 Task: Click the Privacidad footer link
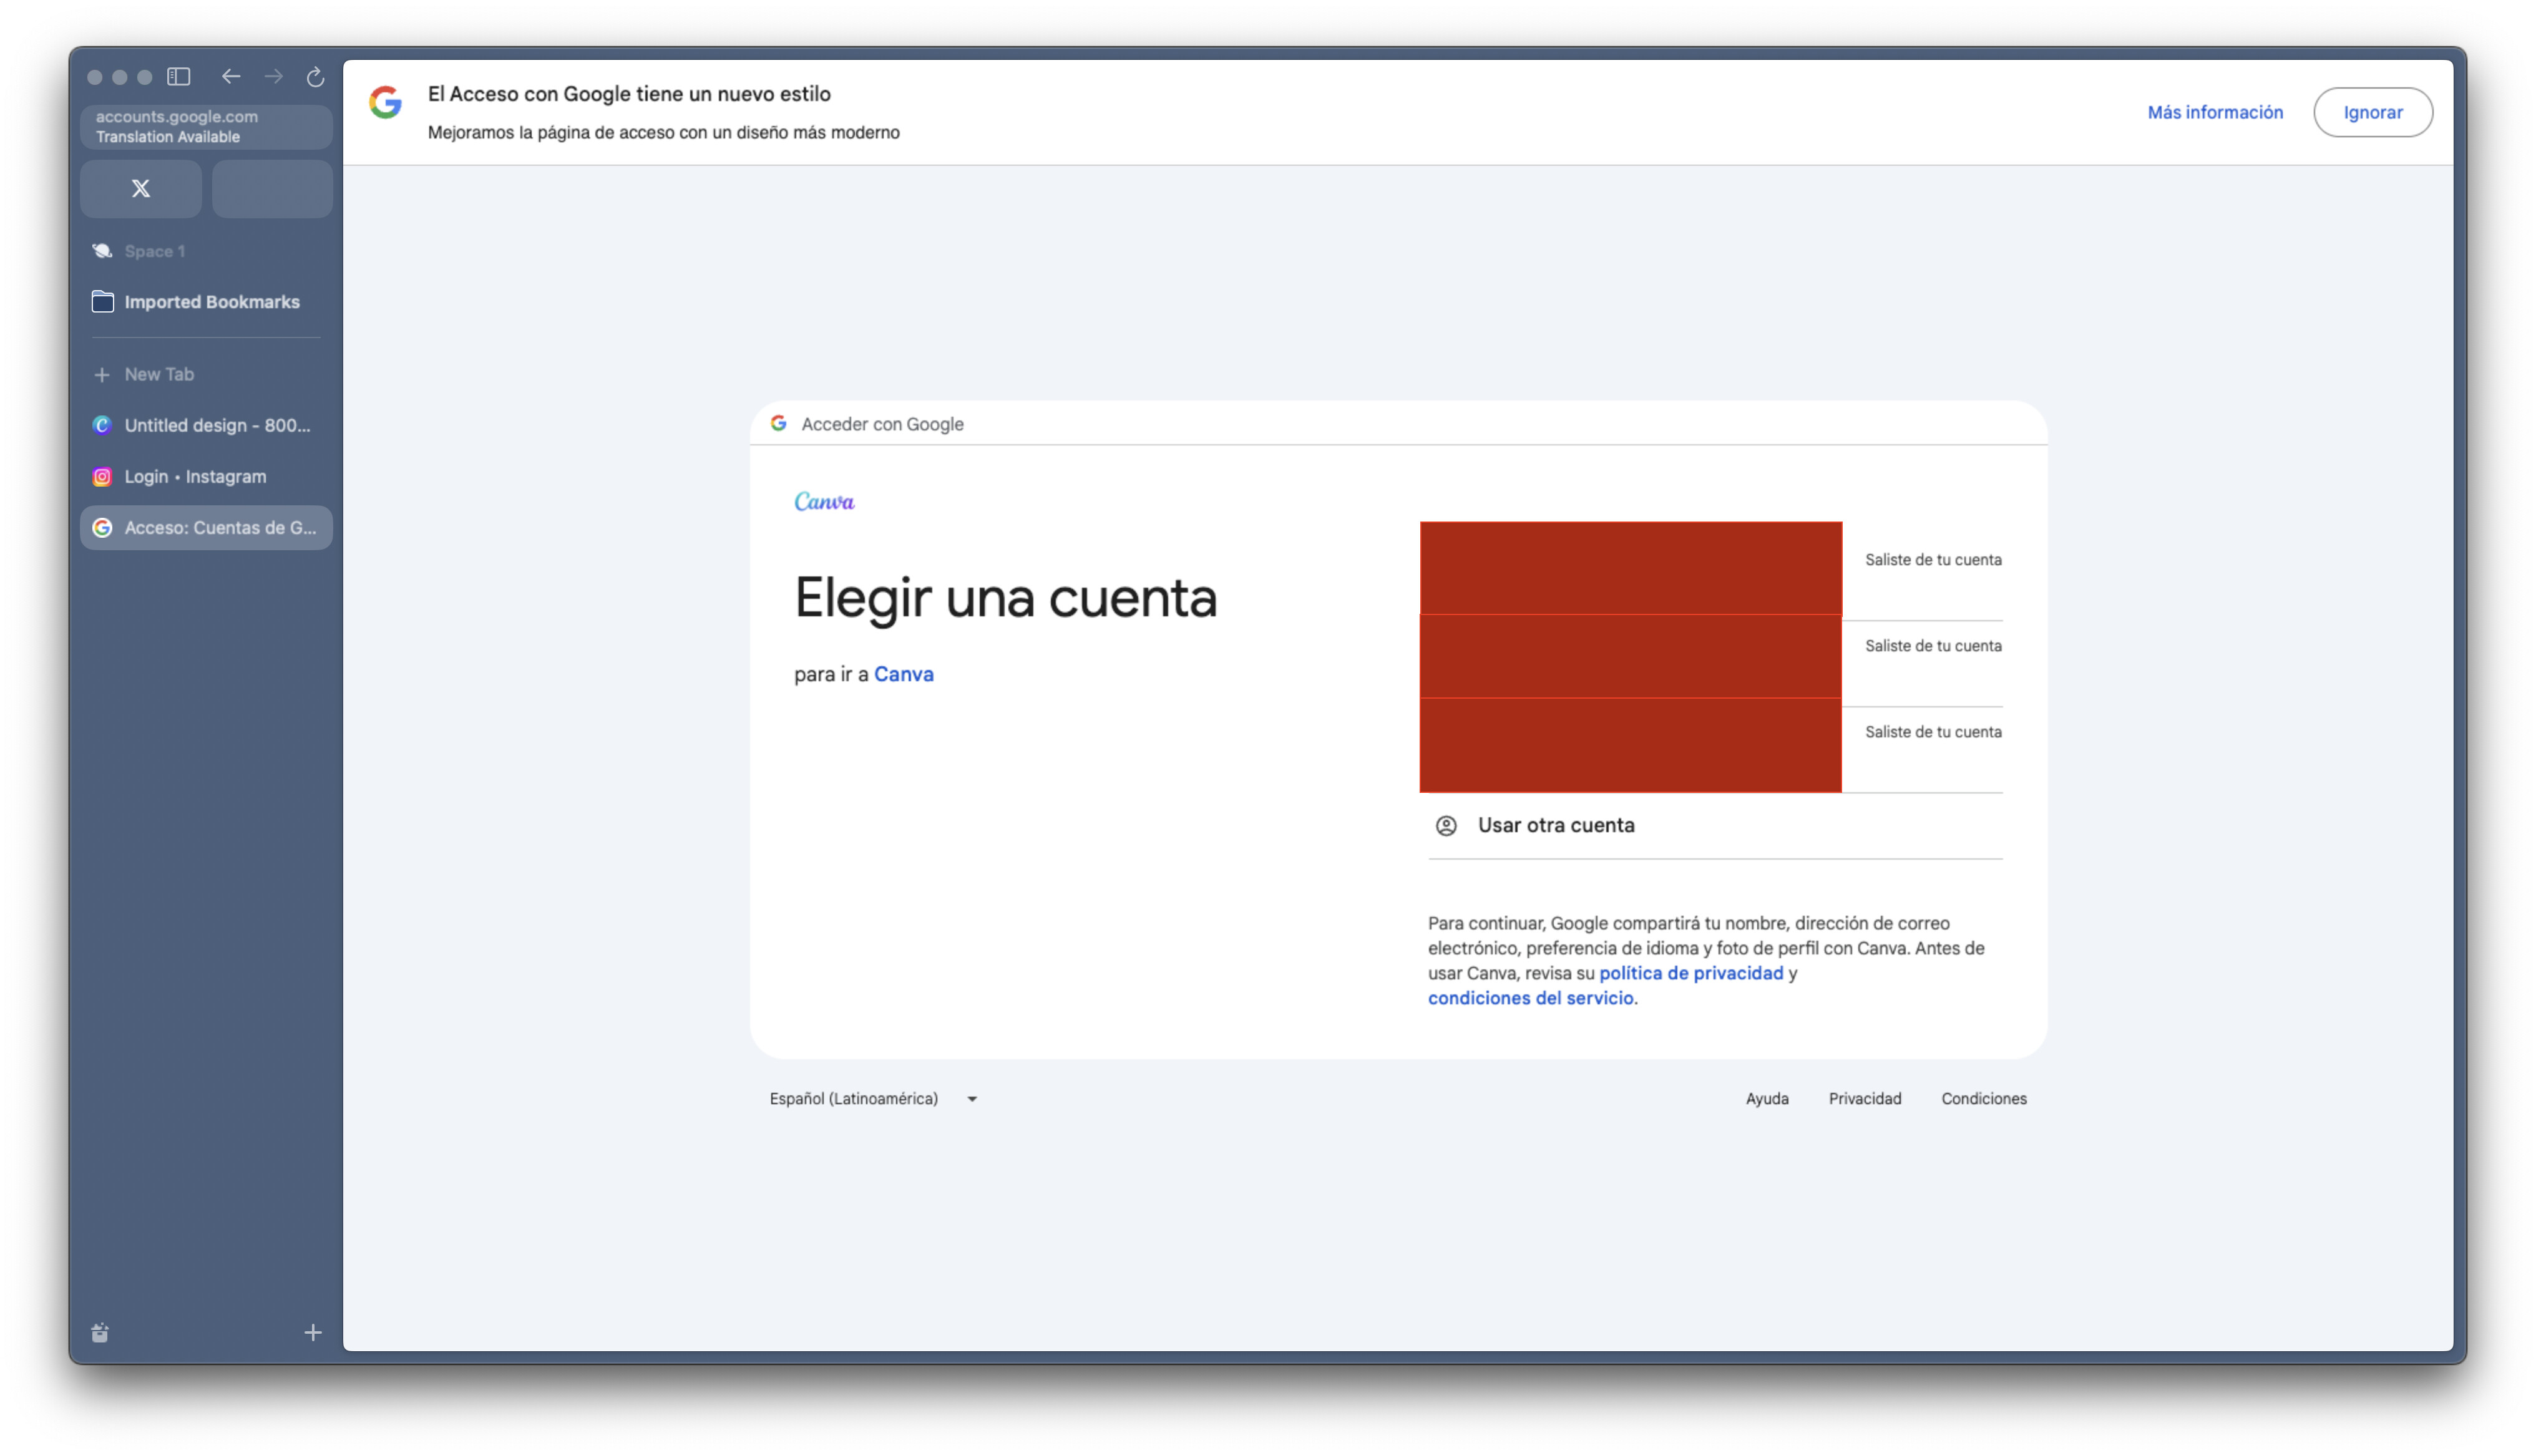click(x=1865, y=1099)
